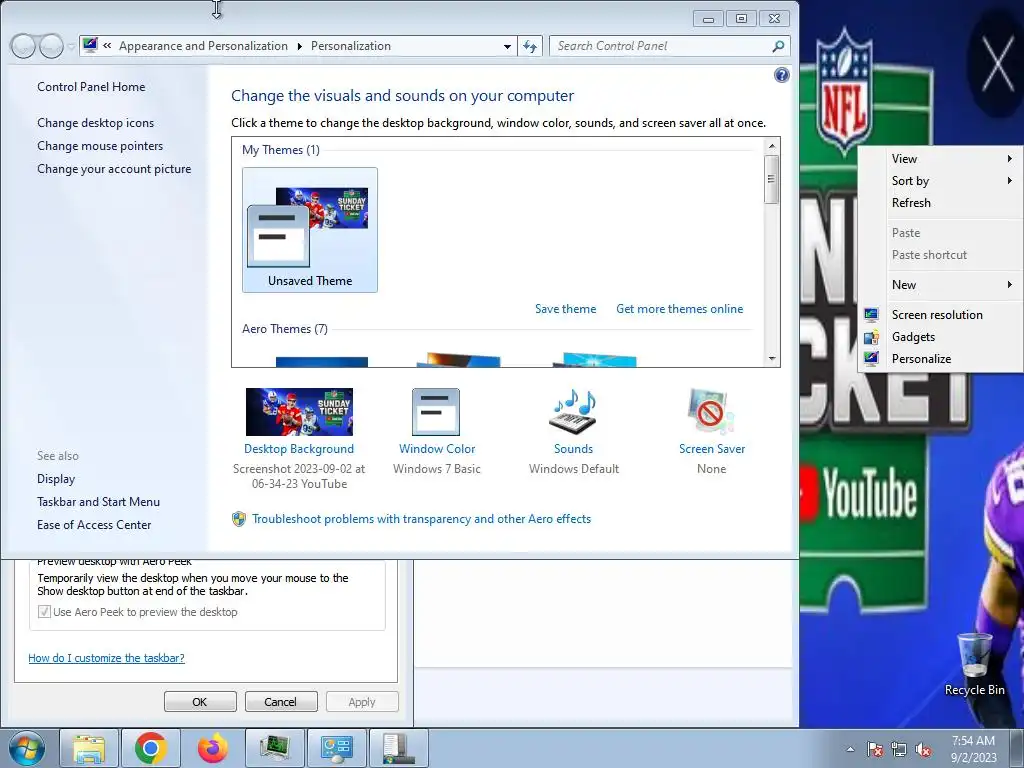Open View in the context menu
The image size is (1024, 768).
[x=904, y=159]
